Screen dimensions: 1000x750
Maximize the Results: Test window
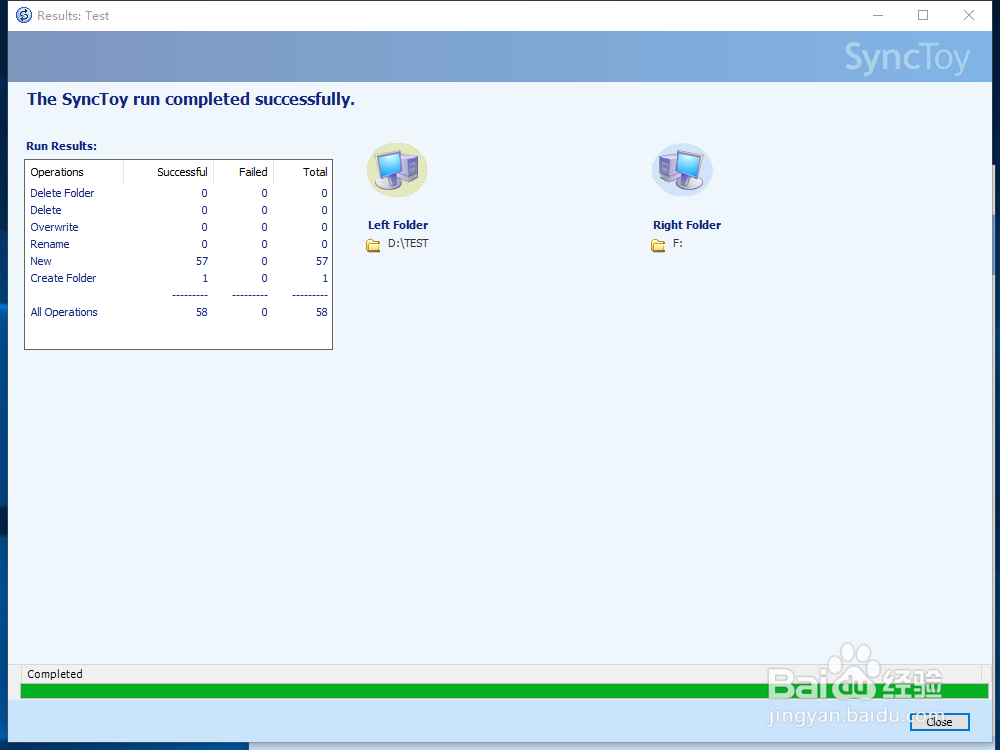(x=923, y=15)
